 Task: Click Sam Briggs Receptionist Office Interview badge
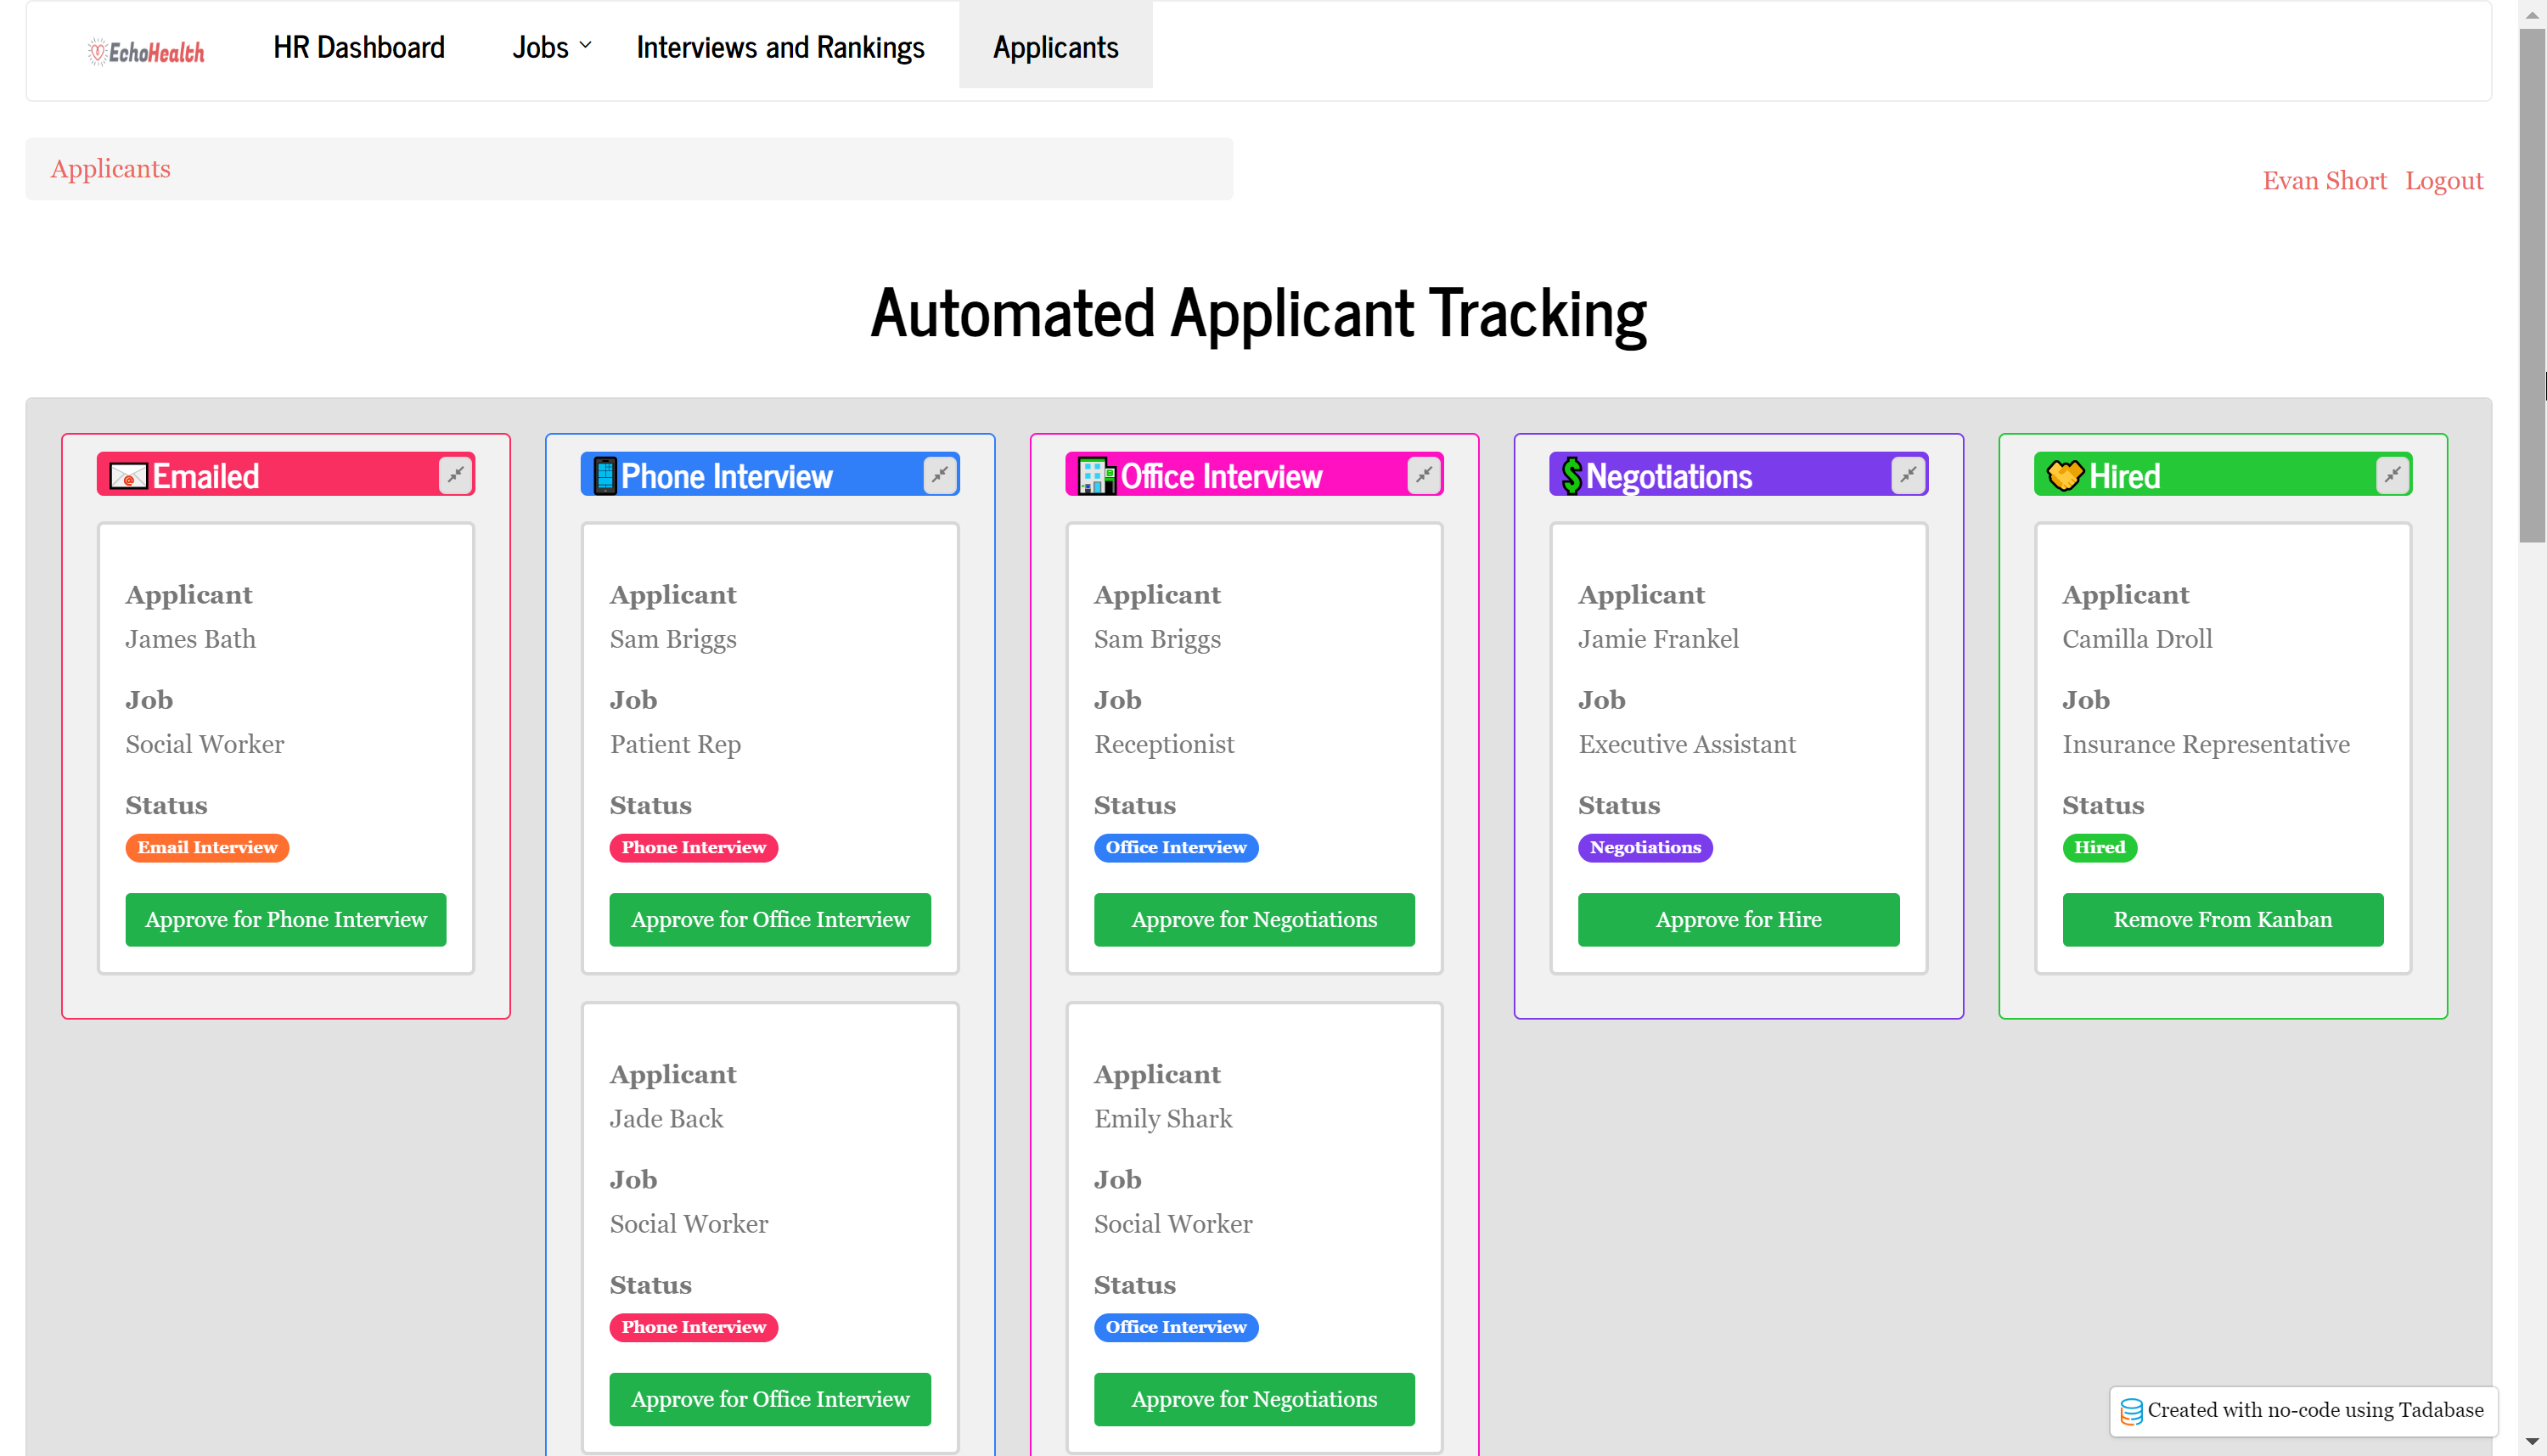click(x=1176, y=848)
